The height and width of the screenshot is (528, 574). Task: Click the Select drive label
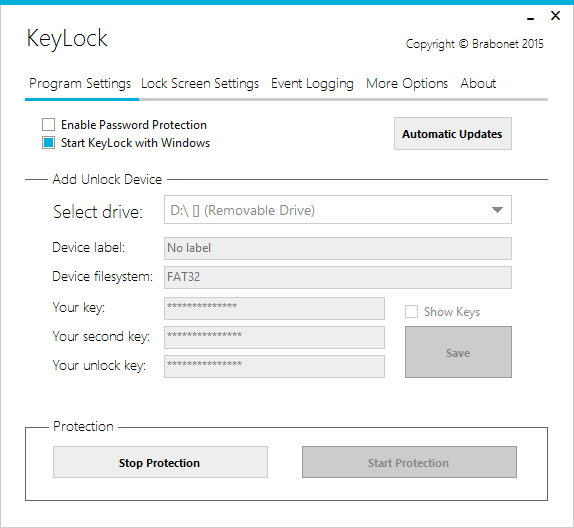tap(98, 212)
